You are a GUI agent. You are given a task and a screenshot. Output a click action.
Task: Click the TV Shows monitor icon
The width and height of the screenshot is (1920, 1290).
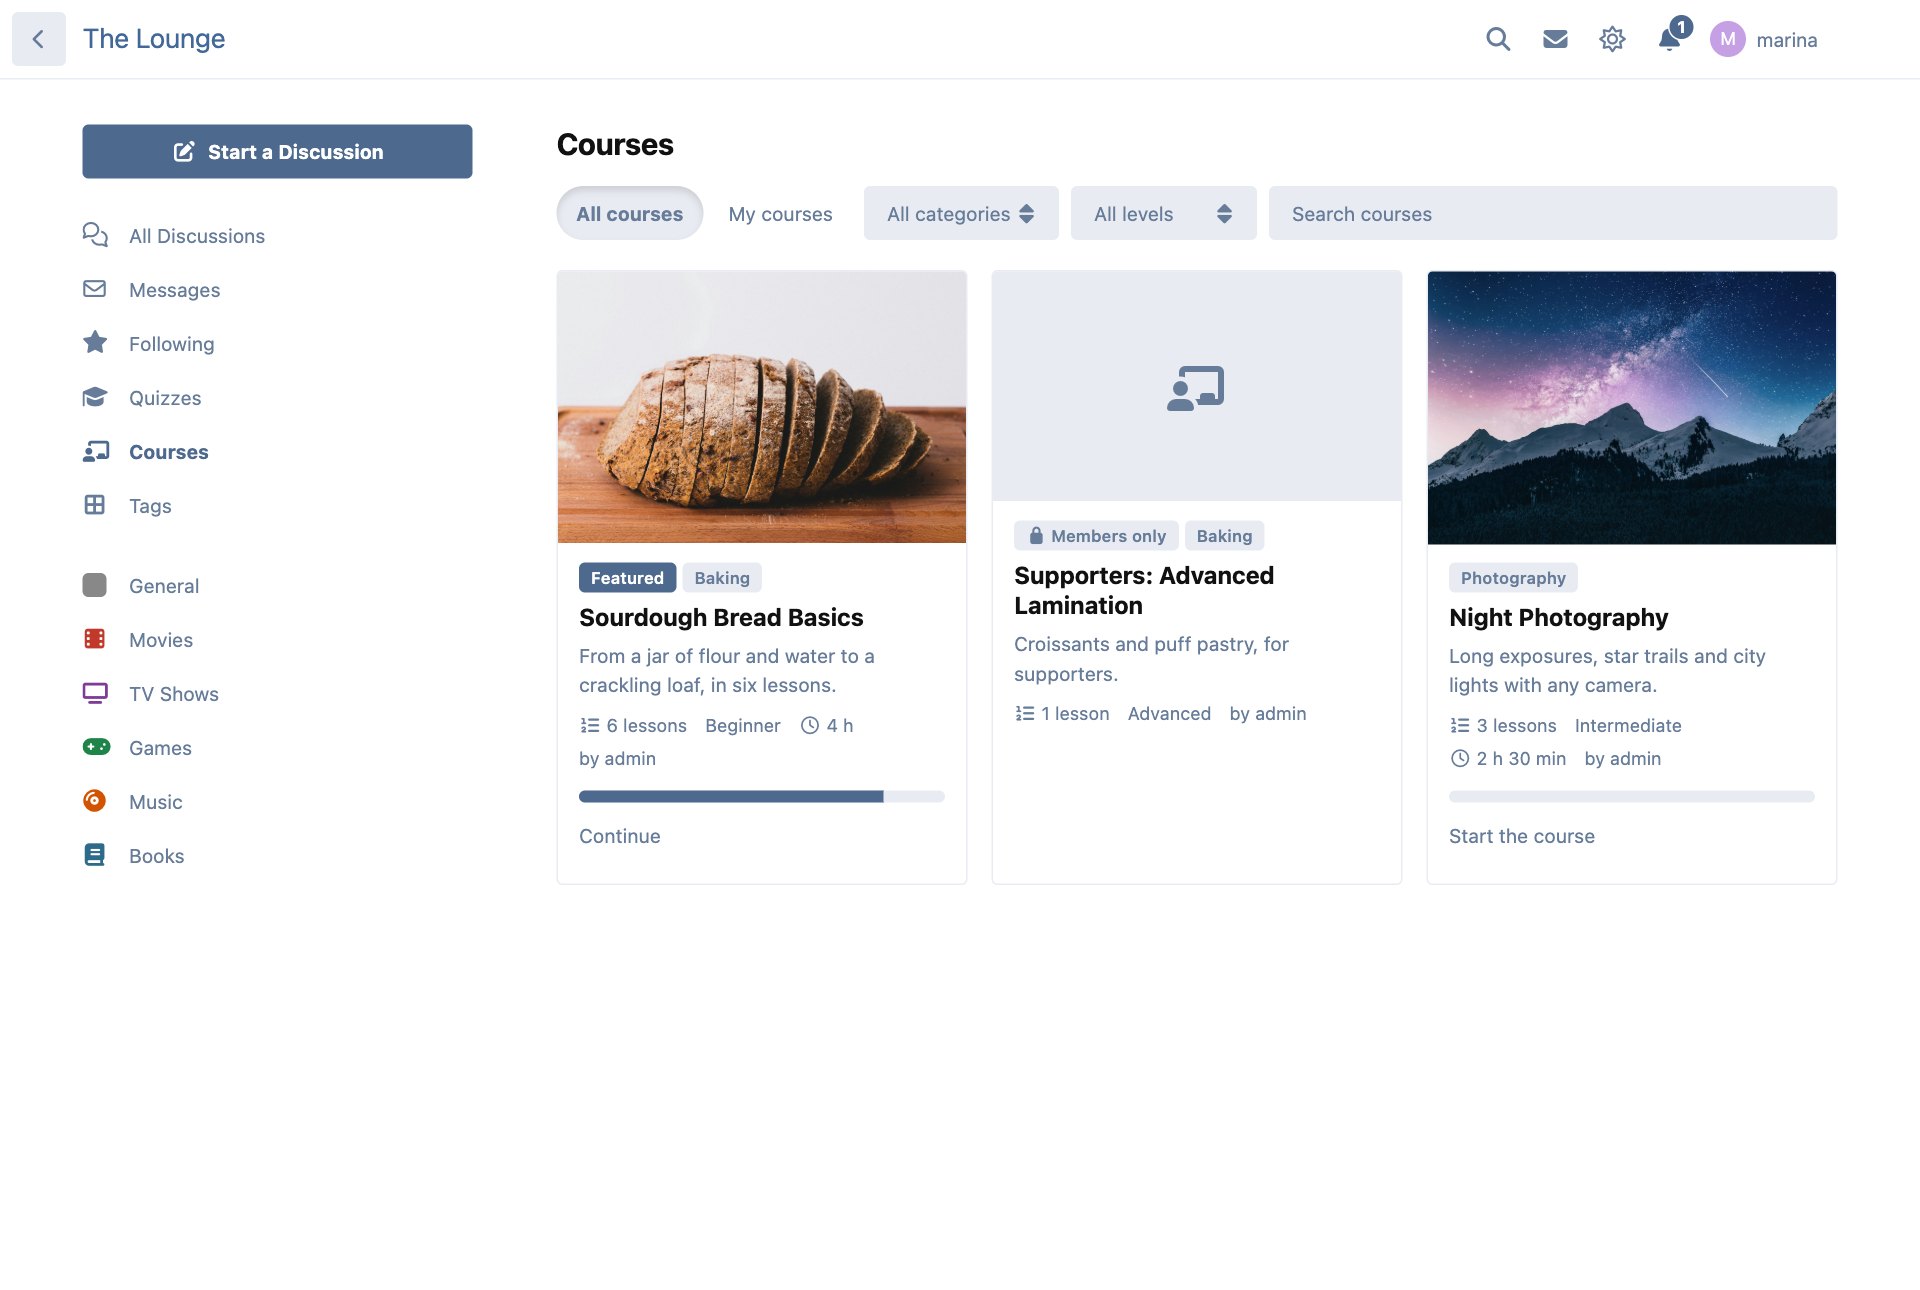[x=95, y=693]
